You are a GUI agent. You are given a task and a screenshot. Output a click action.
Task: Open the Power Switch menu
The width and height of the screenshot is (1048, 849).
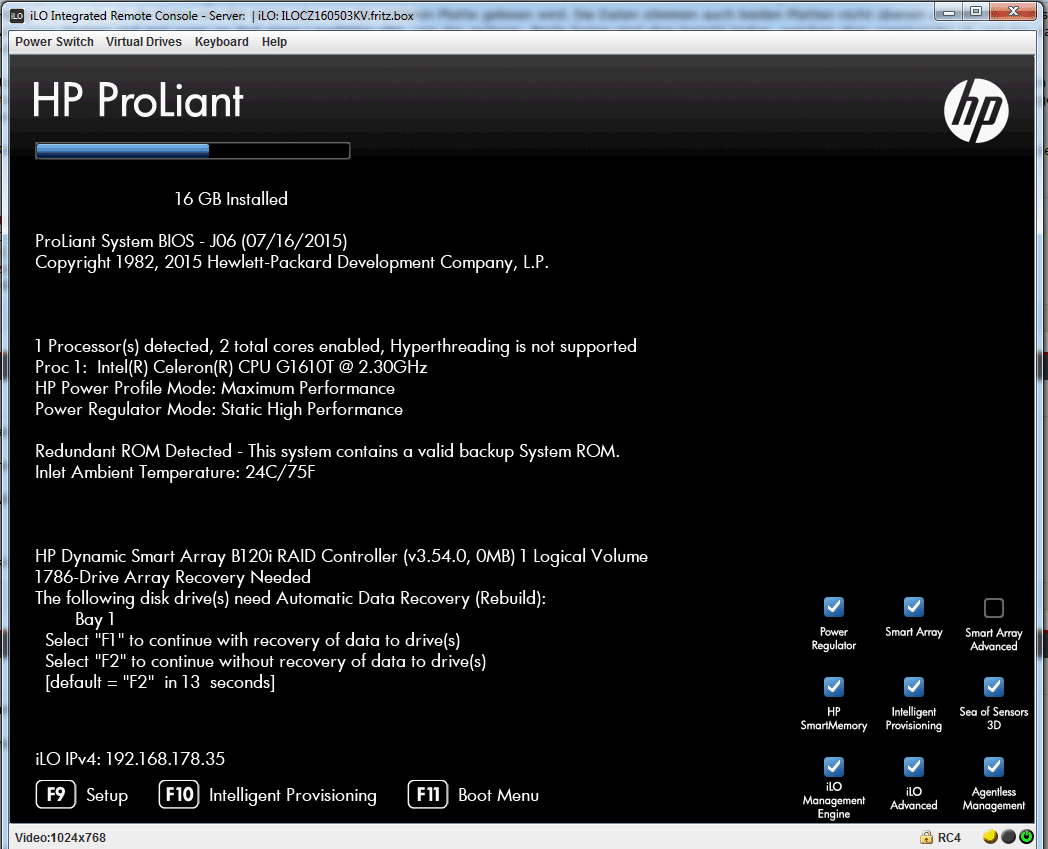tap(54, 41)
